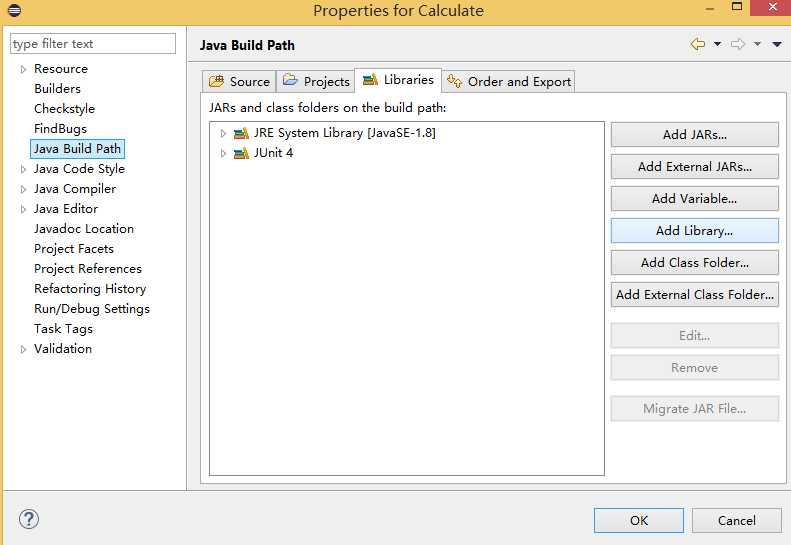
Task: Expand the JRE System Library node
Action: (x=223, y=133)
